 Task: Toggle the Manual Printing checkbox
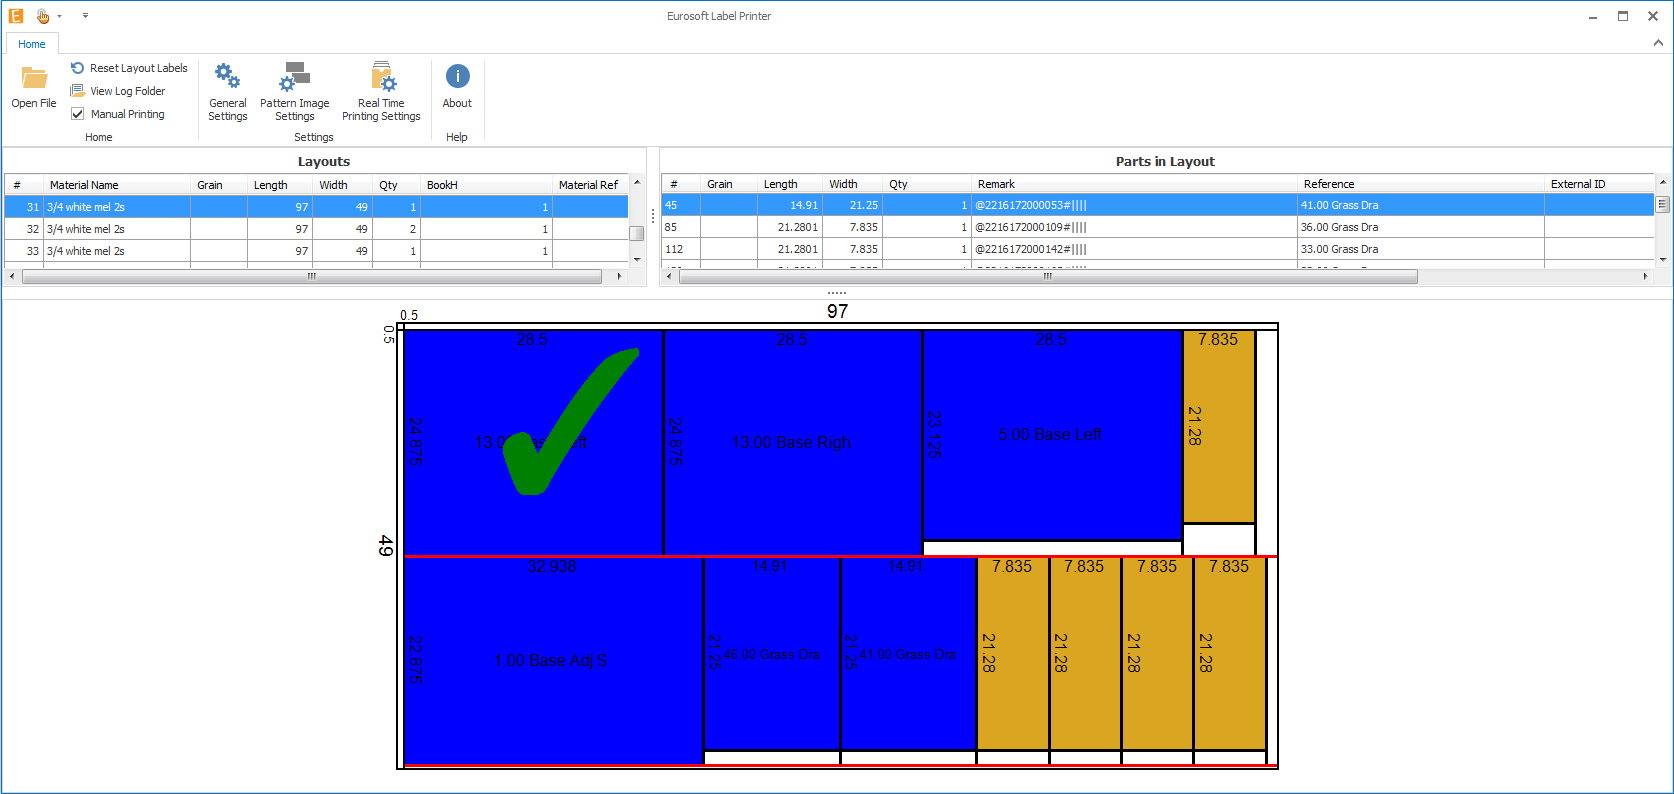[78, 114]
